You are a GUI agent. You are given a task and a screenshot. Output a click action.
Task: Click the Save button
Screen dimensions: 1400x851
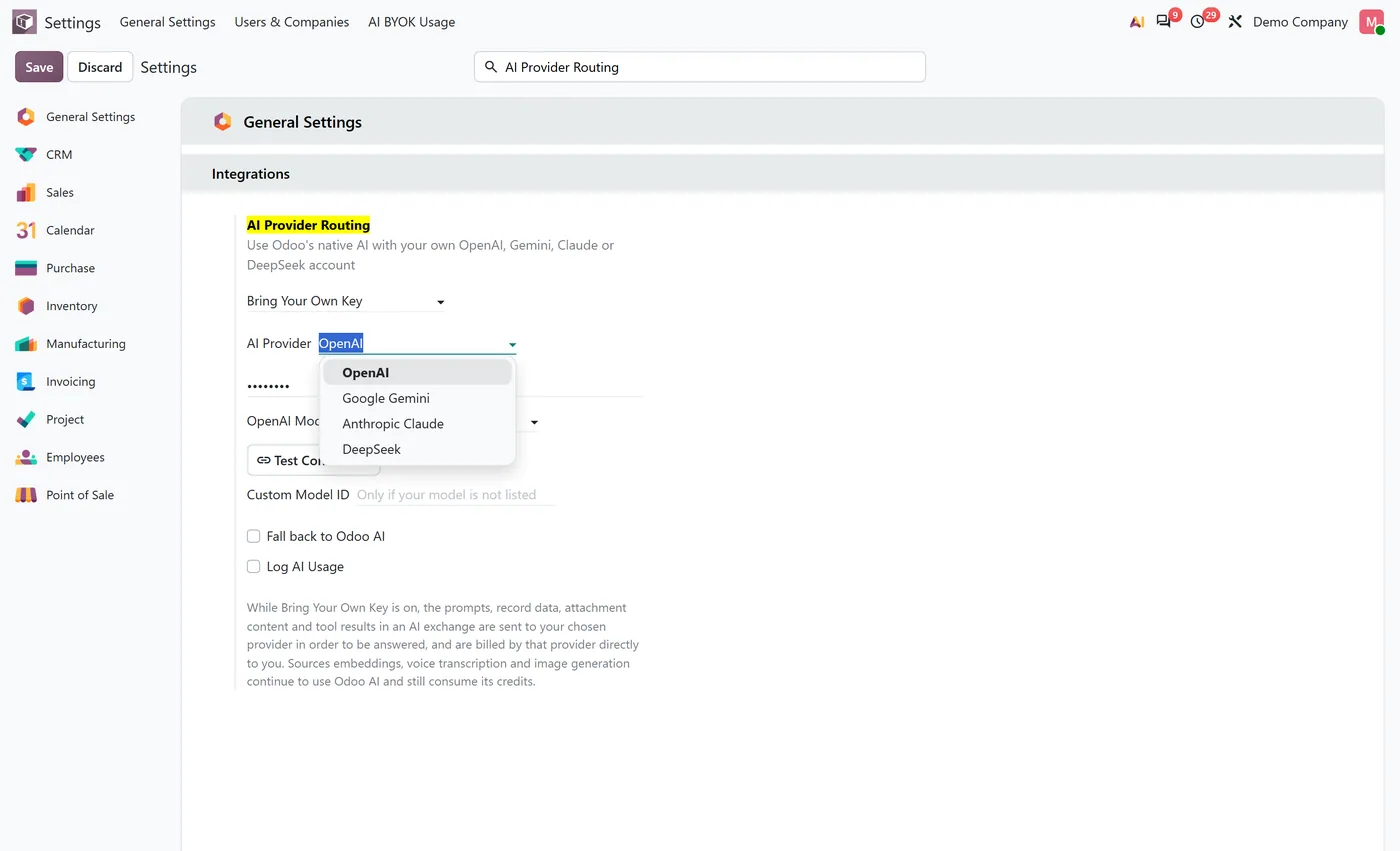pos(39,67)
